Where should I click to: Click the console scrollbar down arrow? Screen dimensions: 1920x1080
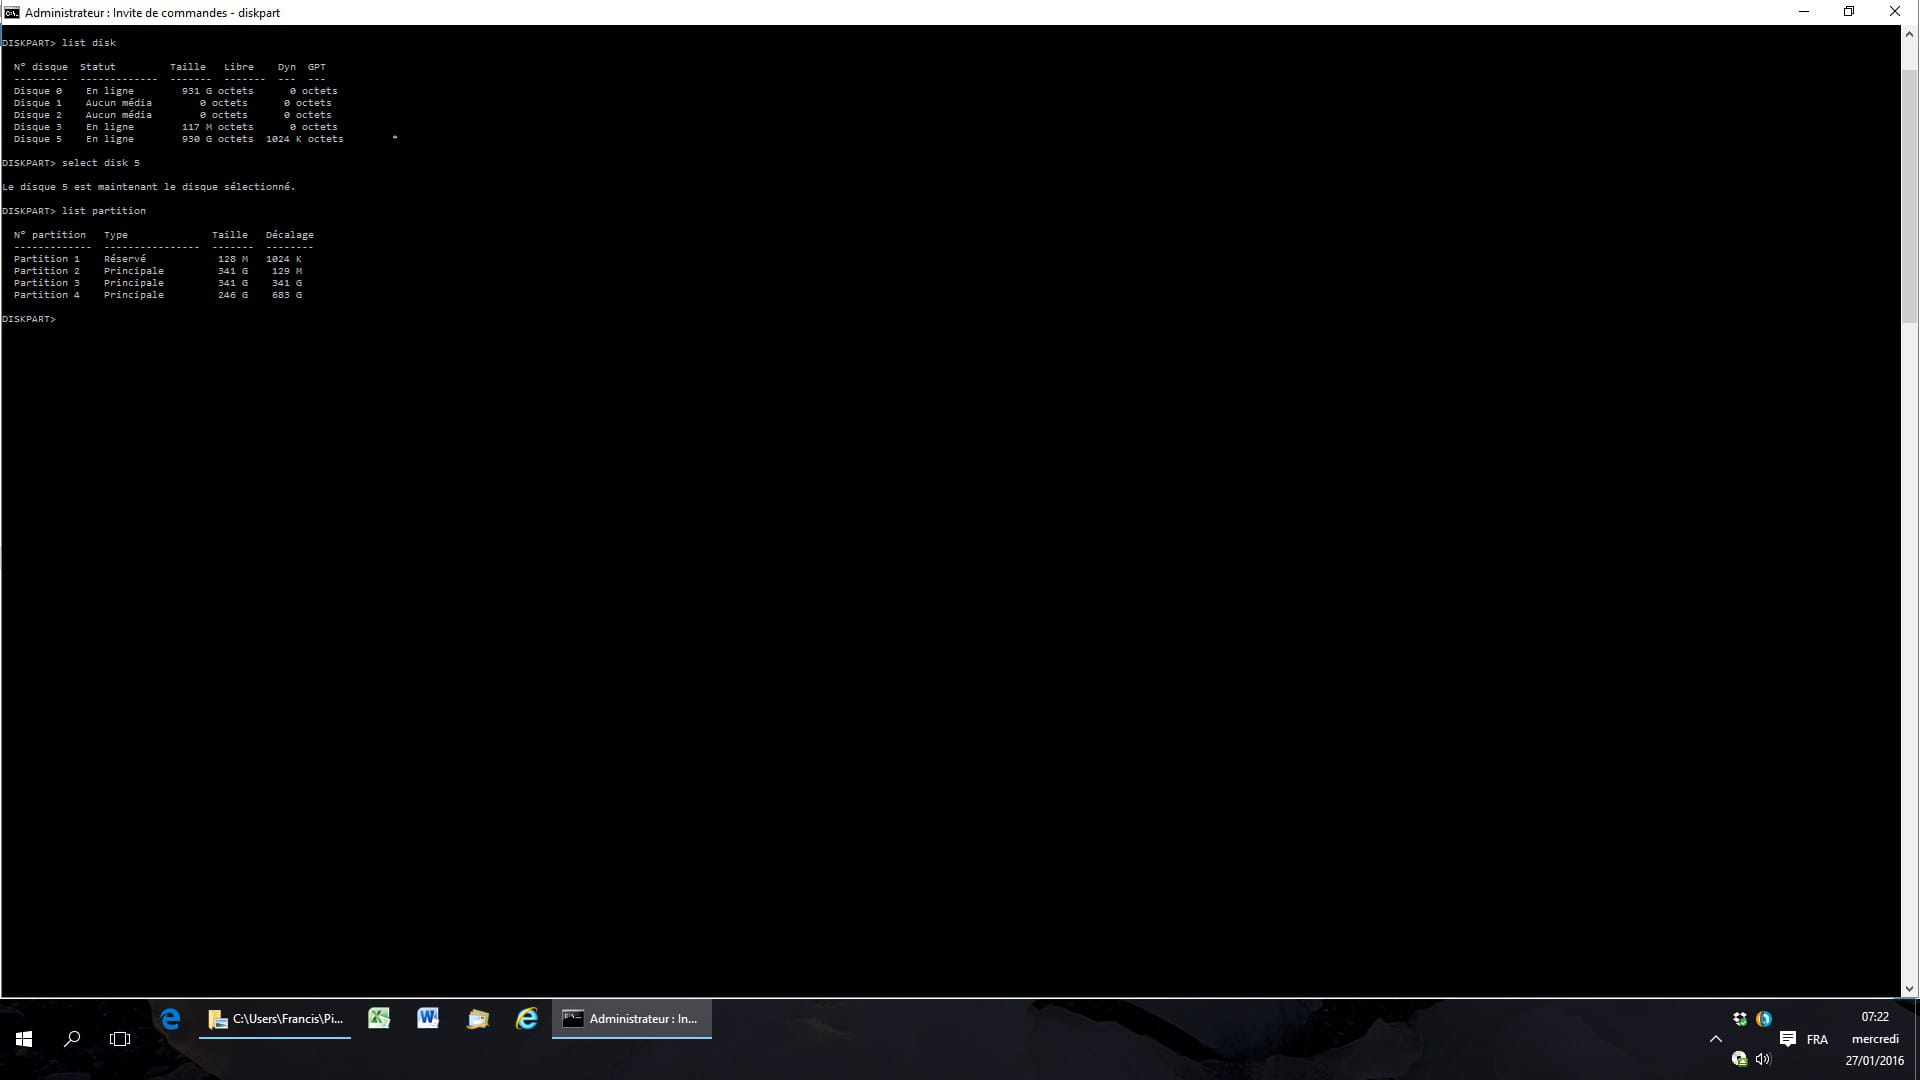point(1909,988)
